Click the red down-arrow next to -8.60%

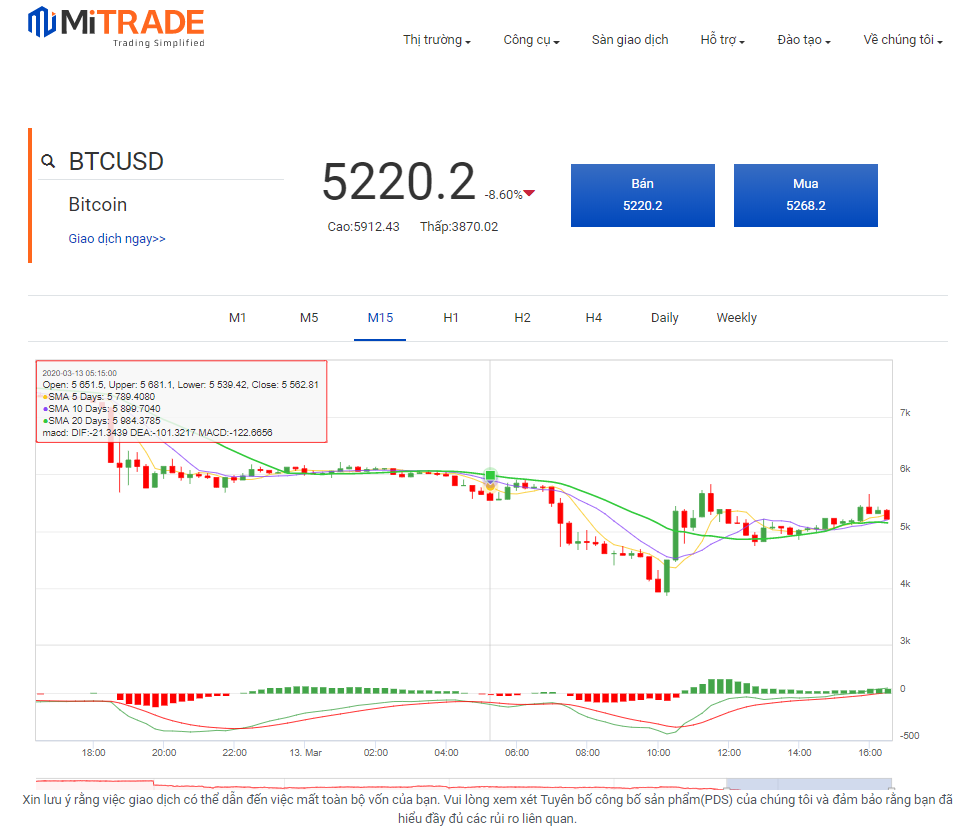click(x=530, y=194)
